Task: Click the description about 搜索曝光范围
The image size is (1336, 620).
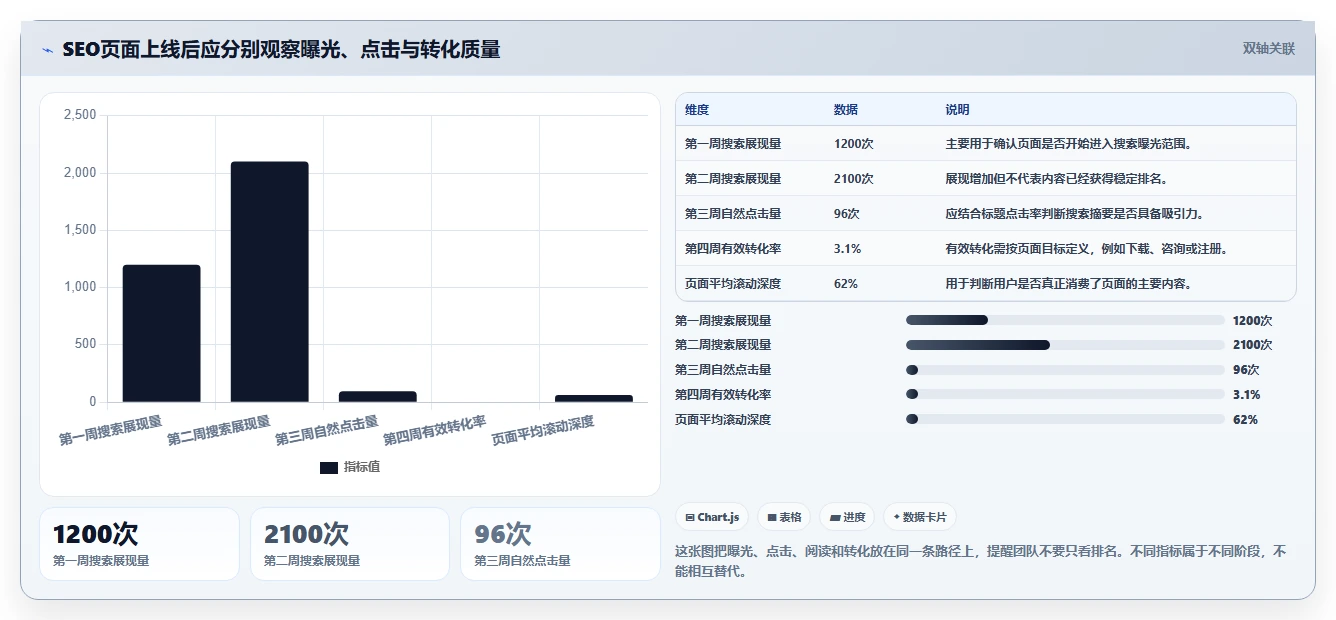Action: point(1069,144)
